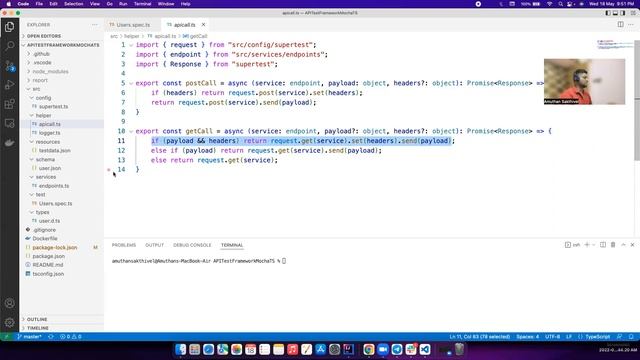Click Explorer more actions ellipsis

(x=95, y=25)
